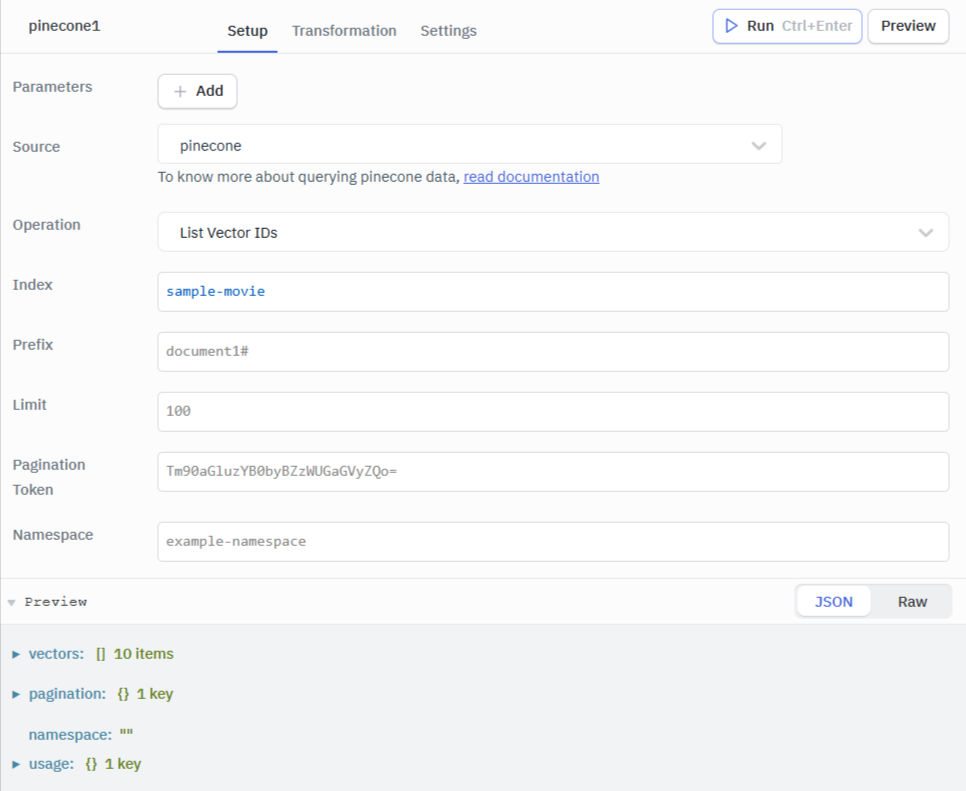Focus the Limit input field

pyautogui.click(x=553, y=411)
